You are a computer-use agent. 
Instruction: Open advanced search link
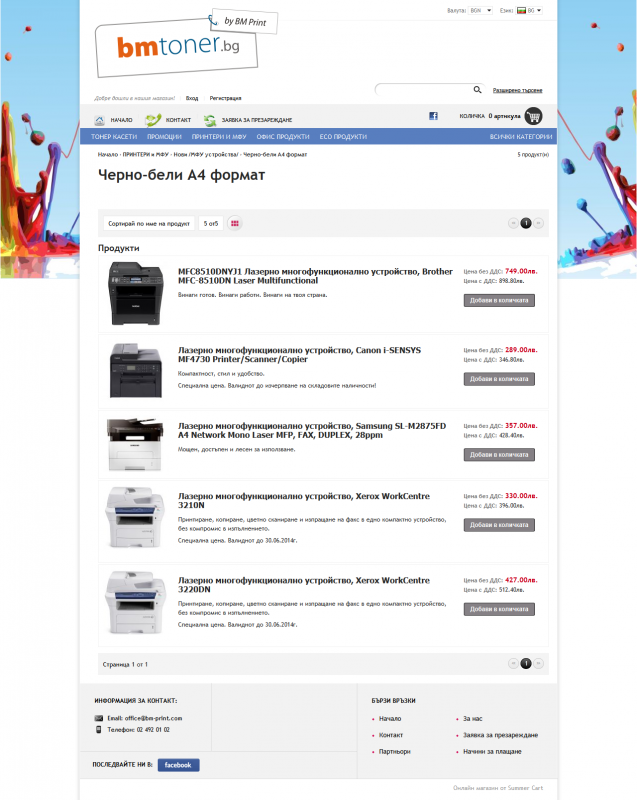click(x=517, y=90)
